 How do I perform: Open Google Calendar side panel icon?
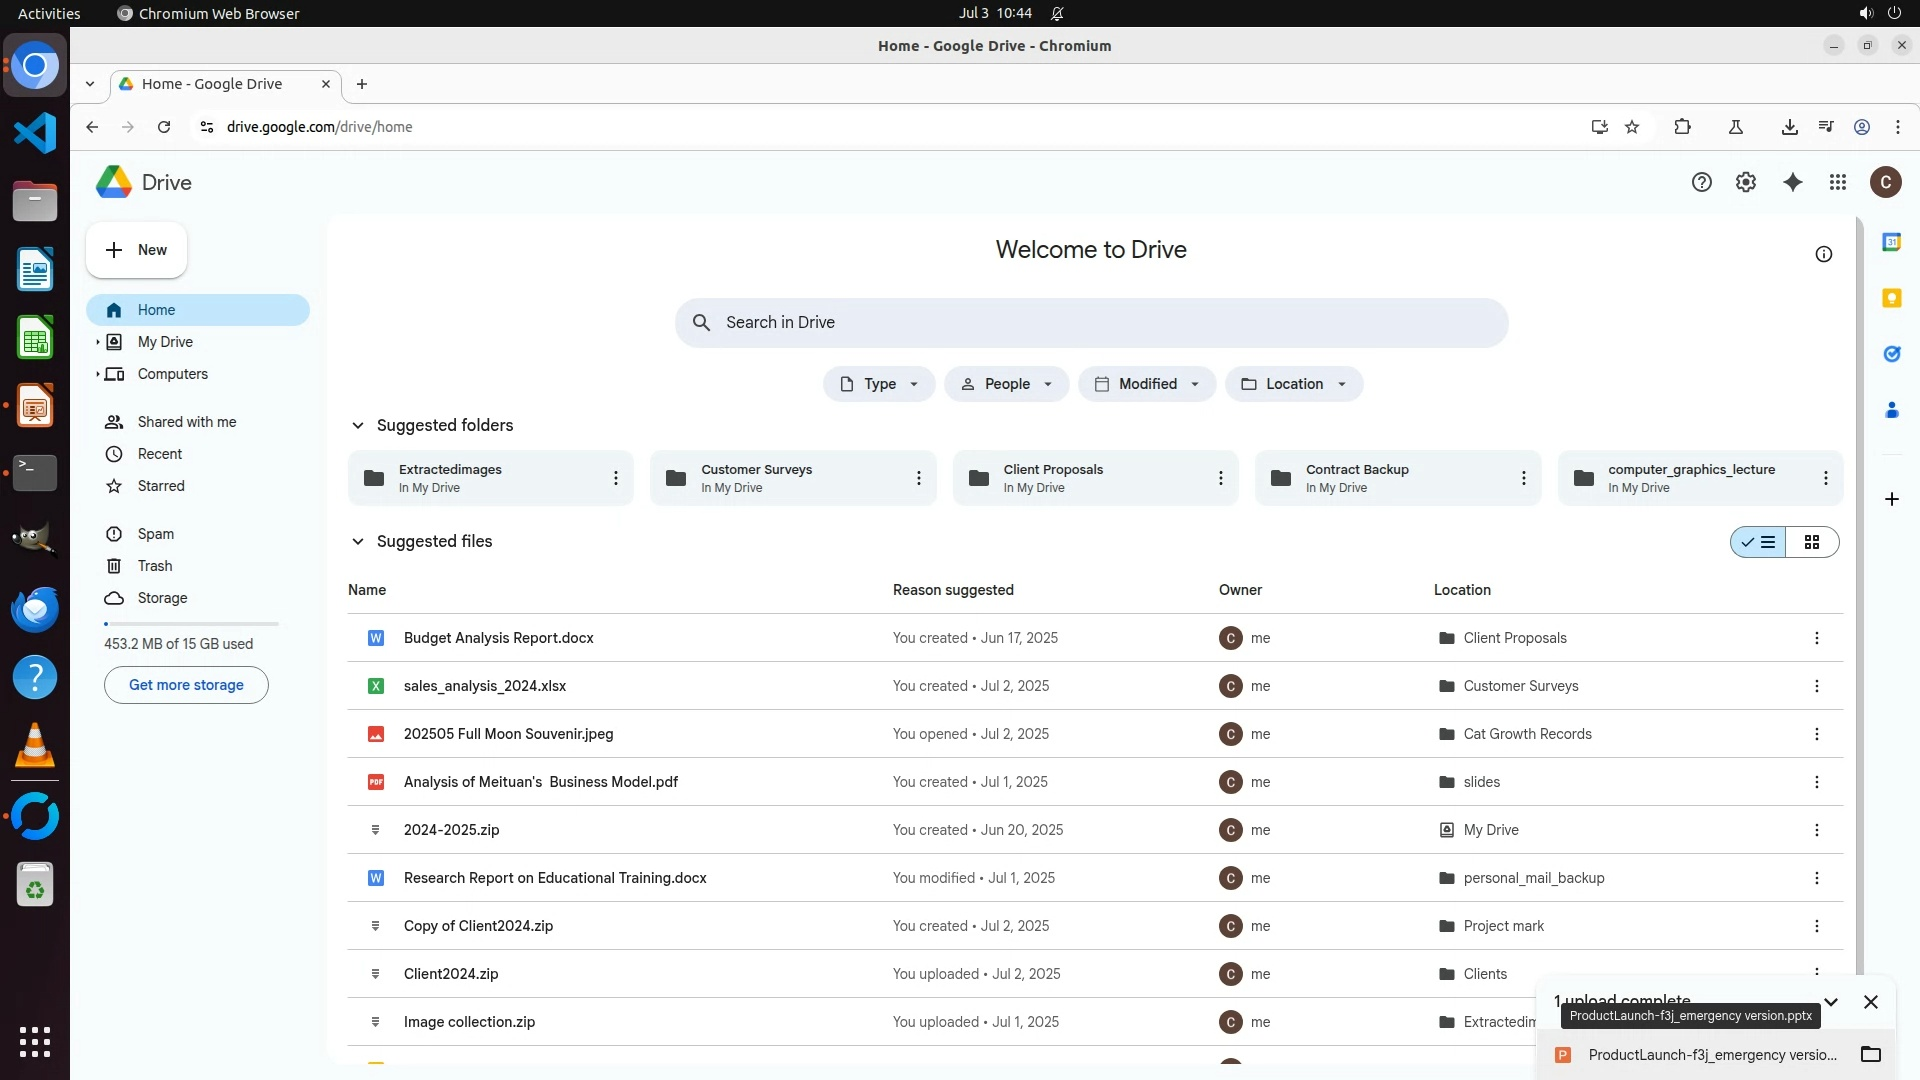[1891, 242]
